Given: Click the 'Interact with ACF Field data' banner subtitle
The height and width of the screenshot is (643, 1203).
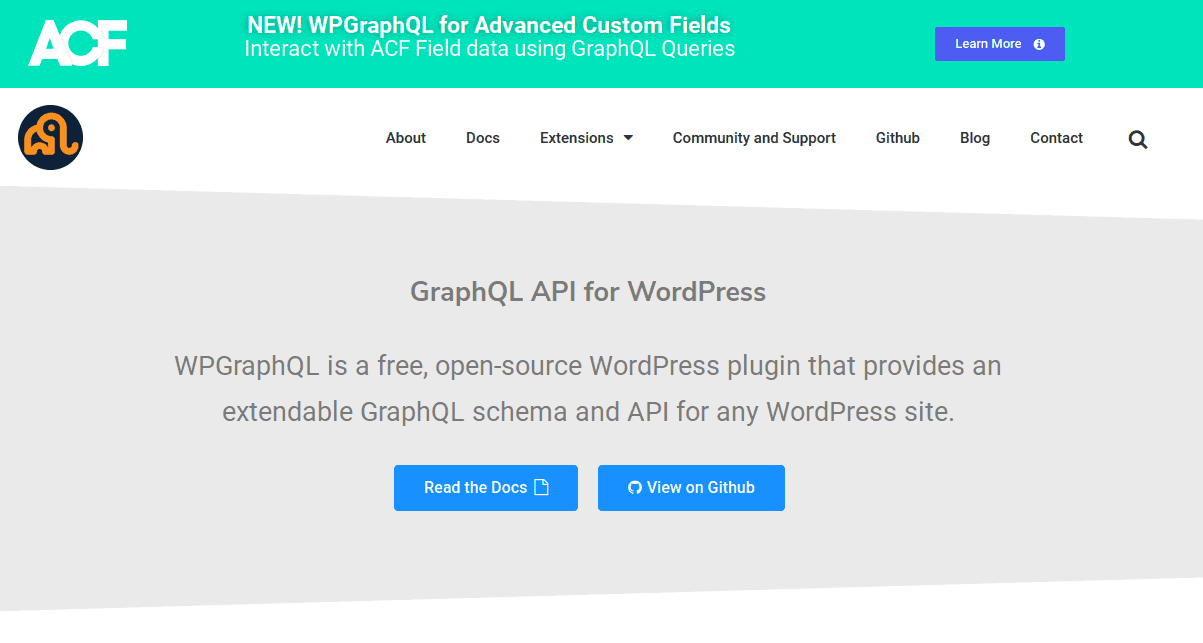Looking at the screenshot, I should pyautogui.click(x=489, y=48).
